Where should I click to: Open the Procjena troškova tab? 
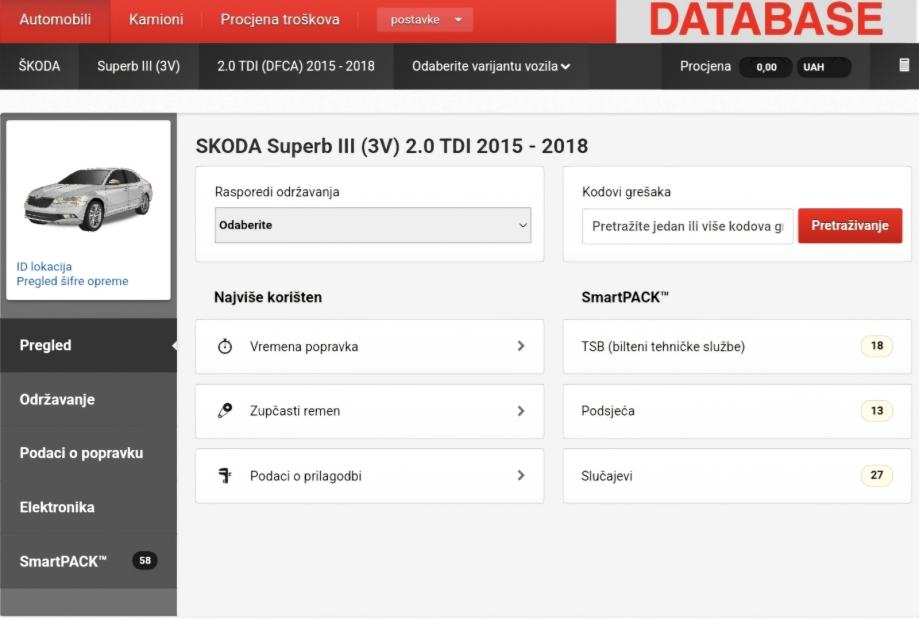280,19
